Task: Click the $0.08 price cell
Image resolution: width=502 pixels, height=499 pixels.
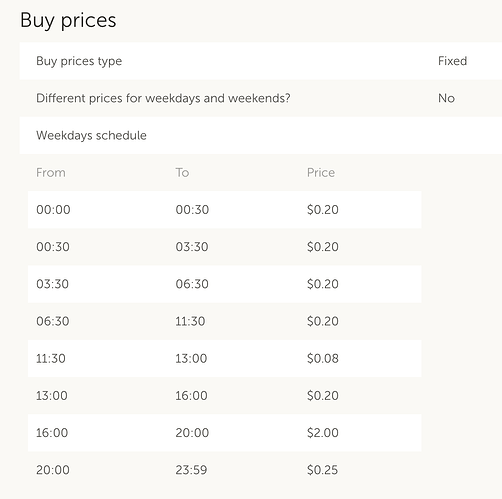Action: coord(323,358)
